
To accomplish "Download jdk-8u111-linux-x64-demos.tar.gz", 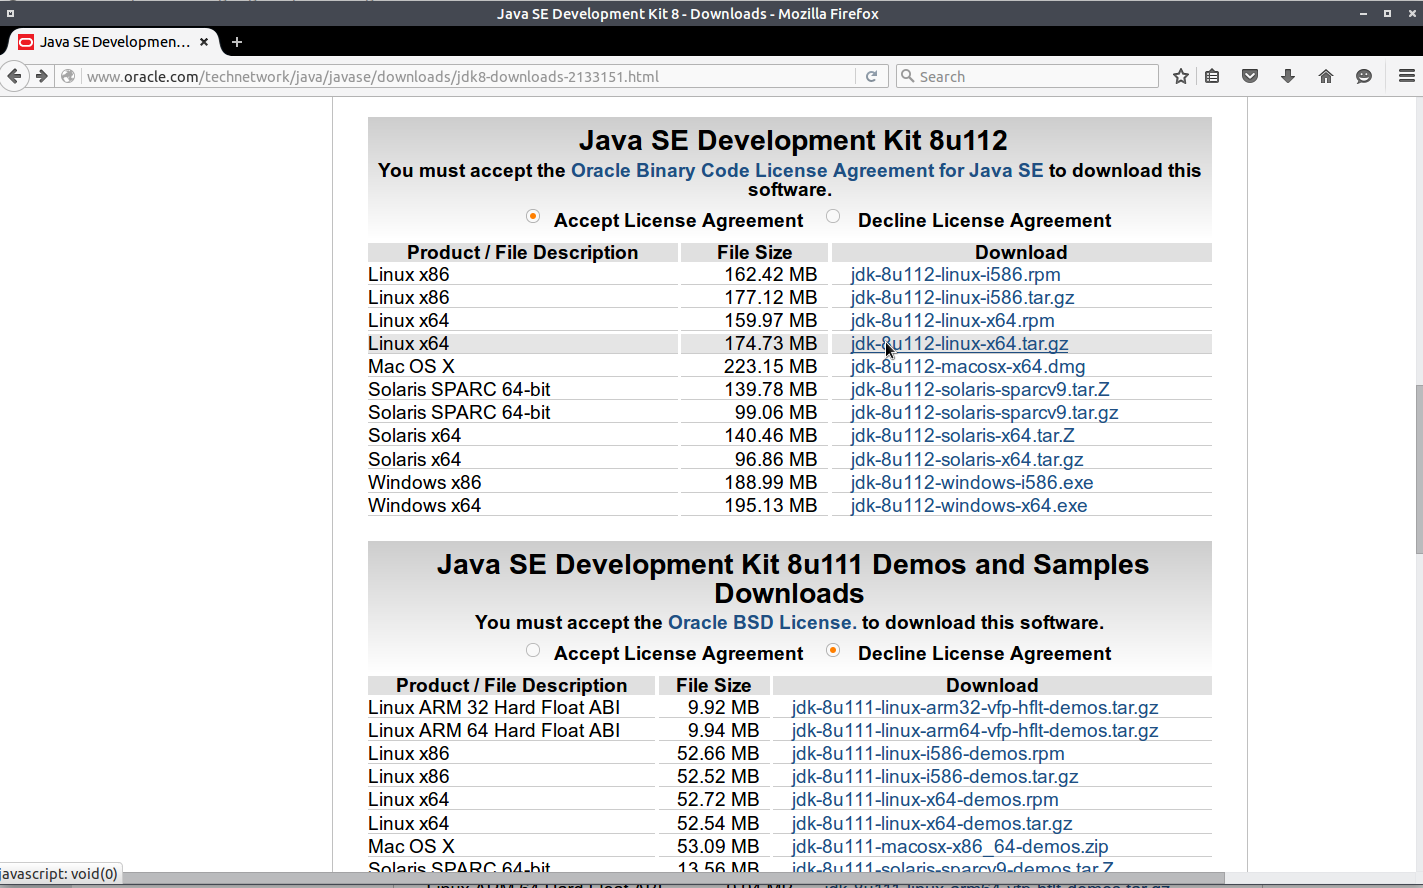I will [x=932, y=824].
